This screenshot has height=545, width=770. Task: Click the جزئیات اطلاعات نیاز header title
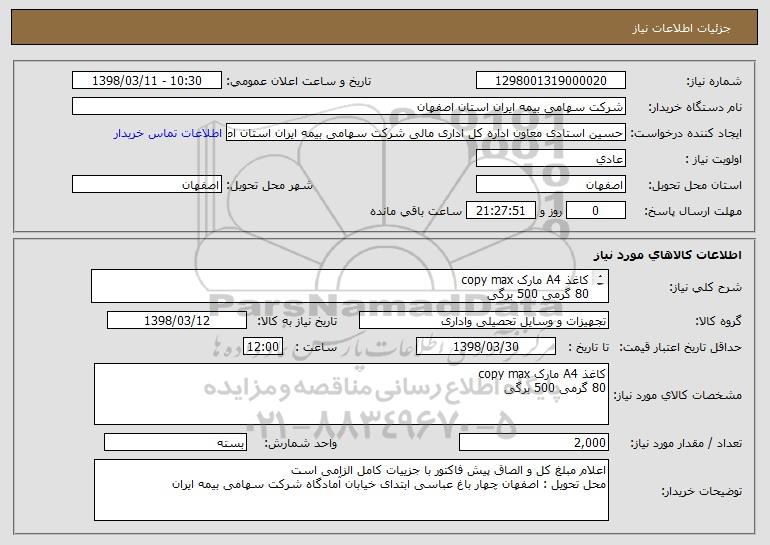(681, 28)
